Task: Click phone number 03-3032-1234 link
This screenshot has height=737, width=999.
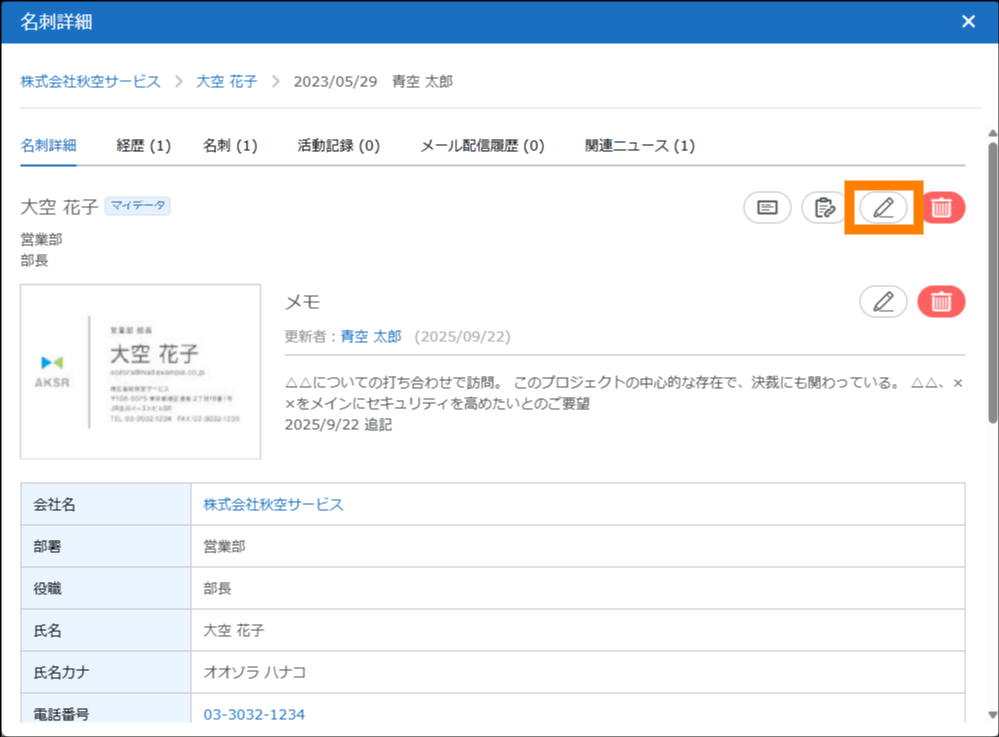Action: point(254,715)
